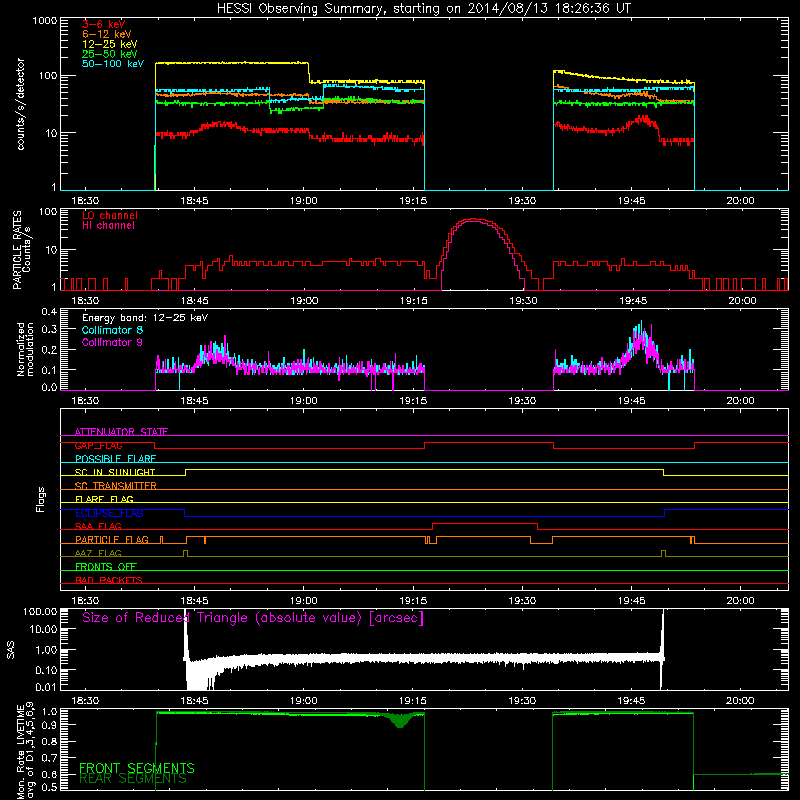Click the '100.00' tick on the SAS plot
This screenshot has height=800, width=800.
coord(40,611)
